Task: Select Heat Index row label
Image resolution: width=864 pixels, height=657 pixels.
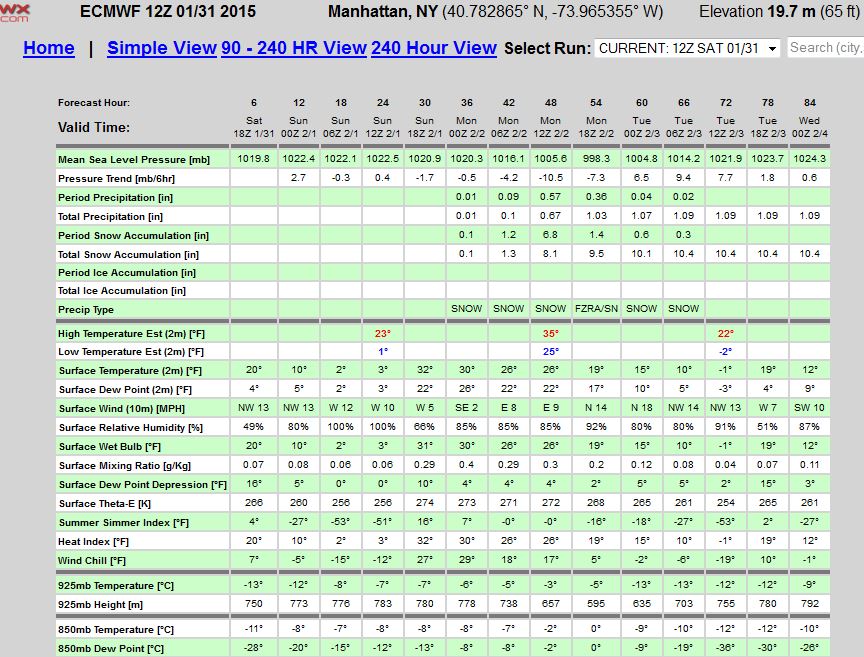Action: [x=93, y=542]
